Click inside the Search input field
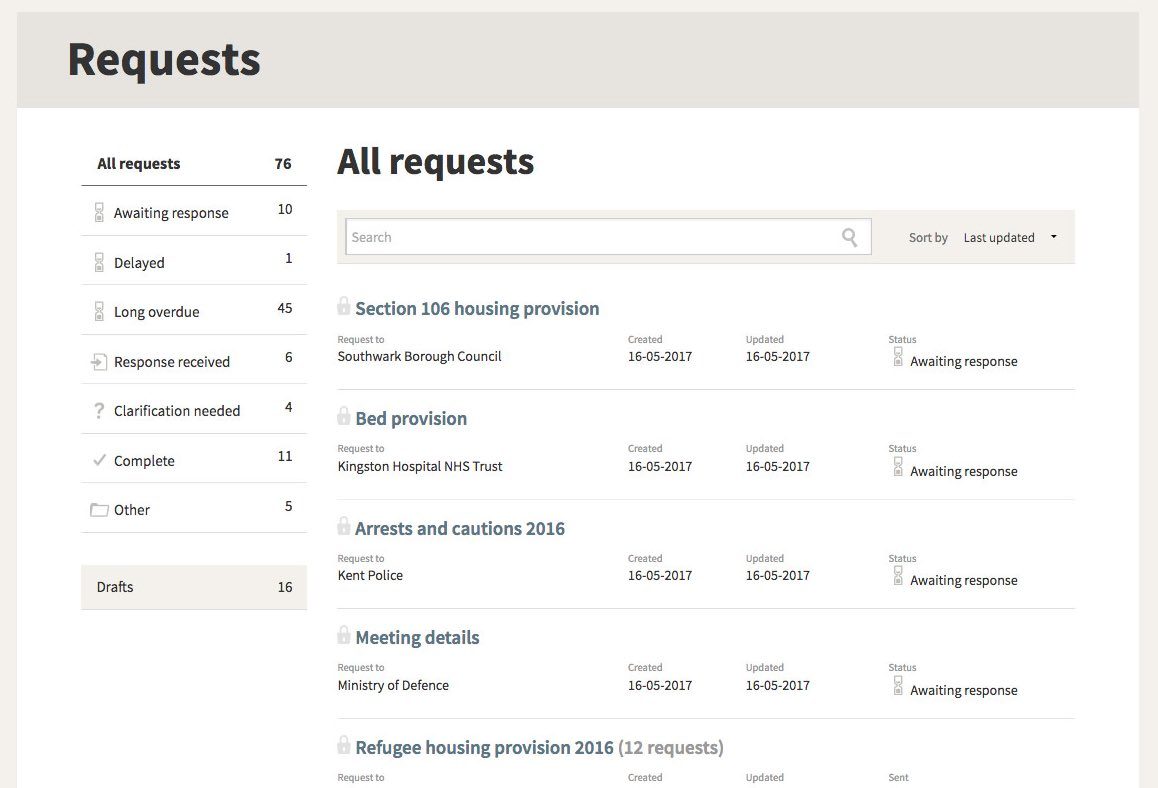 [x=600, y=237]
